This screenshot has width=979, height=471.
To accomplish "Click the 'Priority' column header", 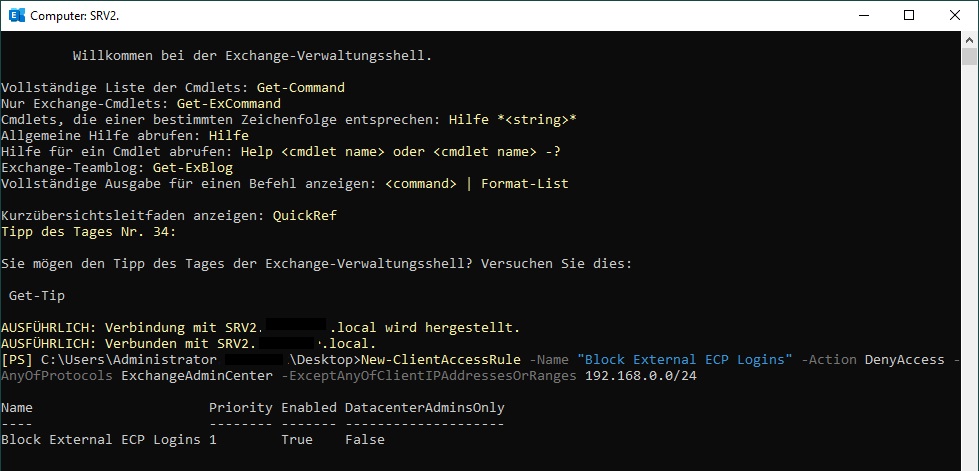I will 240,408.
